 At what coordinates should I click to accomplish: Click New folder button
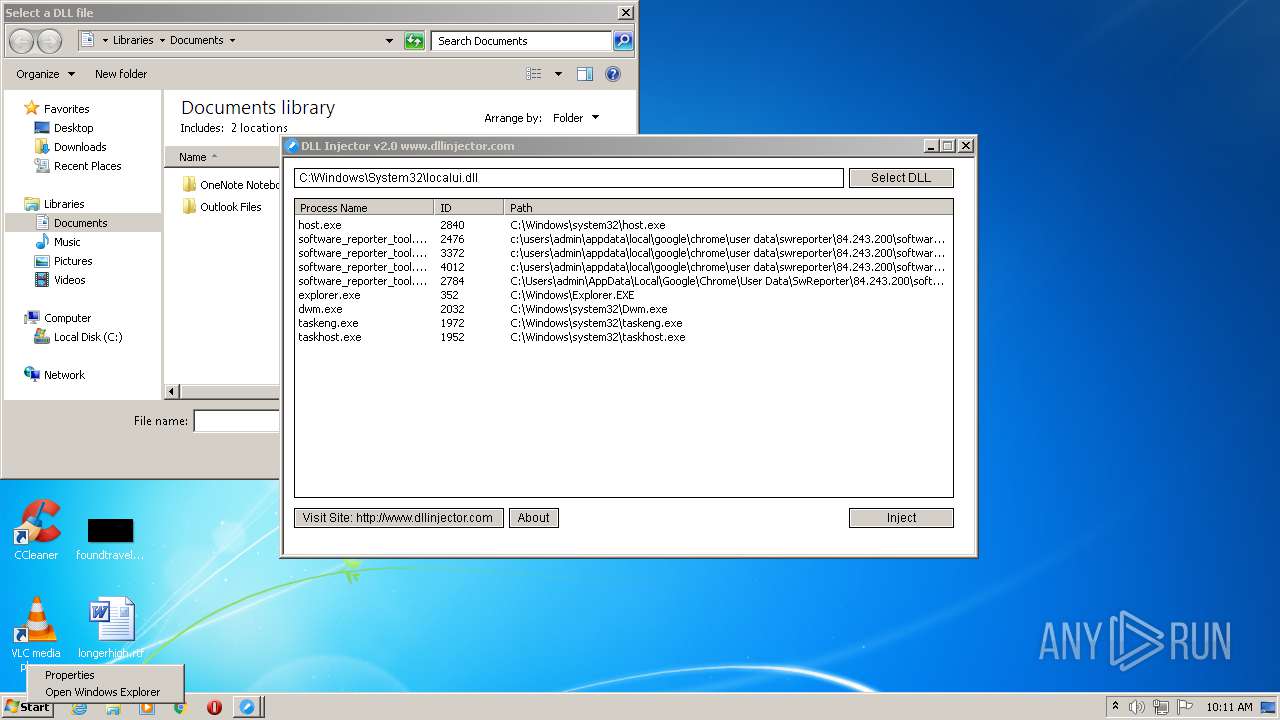tap(121, 74)
